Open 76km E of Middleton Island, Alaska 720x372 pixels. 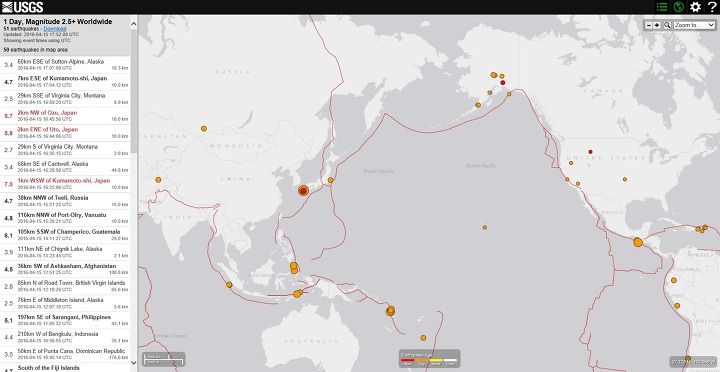click(65, 303)
